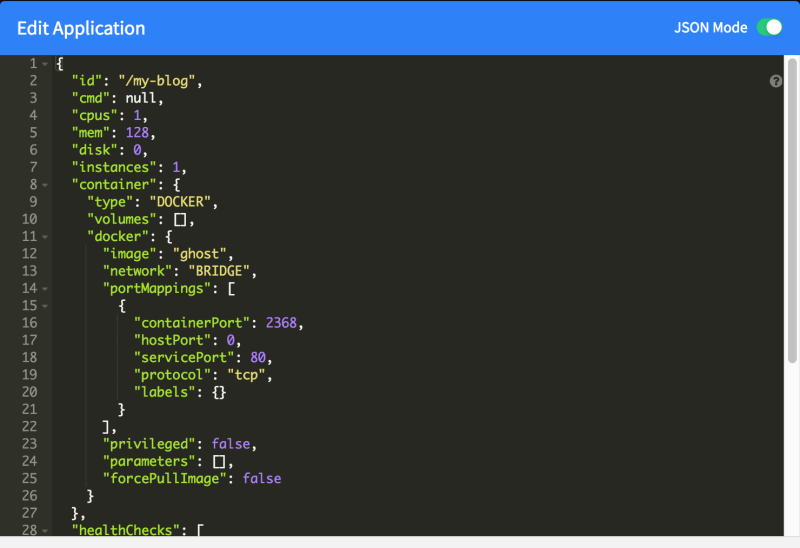
Task: Click the "volumes" key
Action: tap(121, 219)
